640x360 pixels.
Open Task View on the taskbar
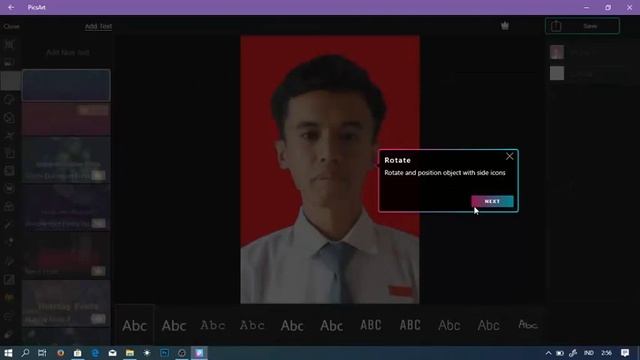[42, 353]
